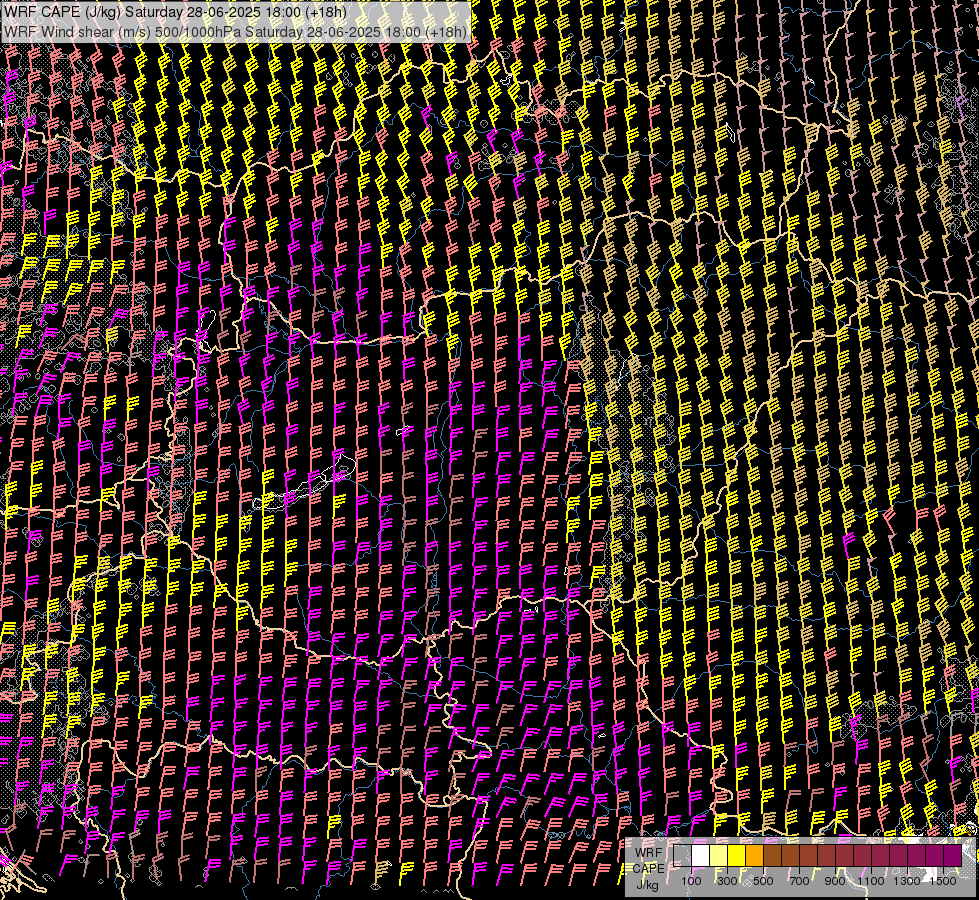Select the orange legend swatch
Image resolution: width=979 pixels, height=900 pixels.
click(x=755, y=855)
